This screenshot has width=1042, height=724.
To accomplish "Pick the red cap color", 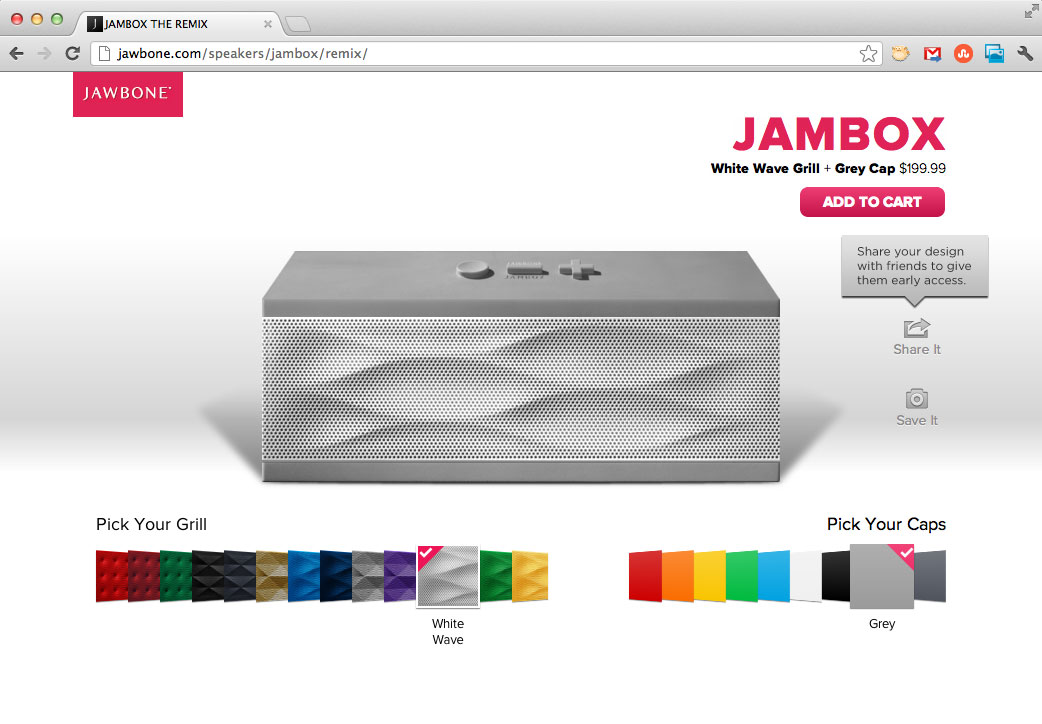I will point(645,576).
